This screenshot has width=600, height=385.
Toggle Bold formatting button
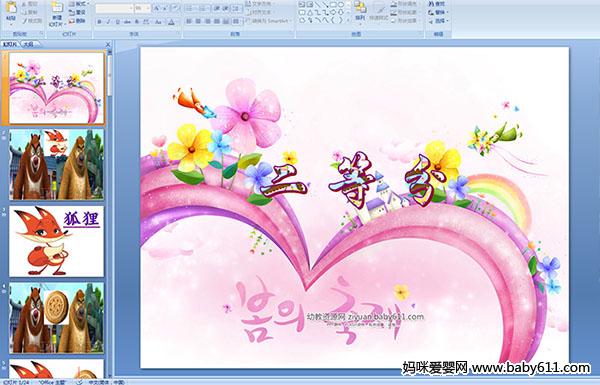(x=99, y=22)
